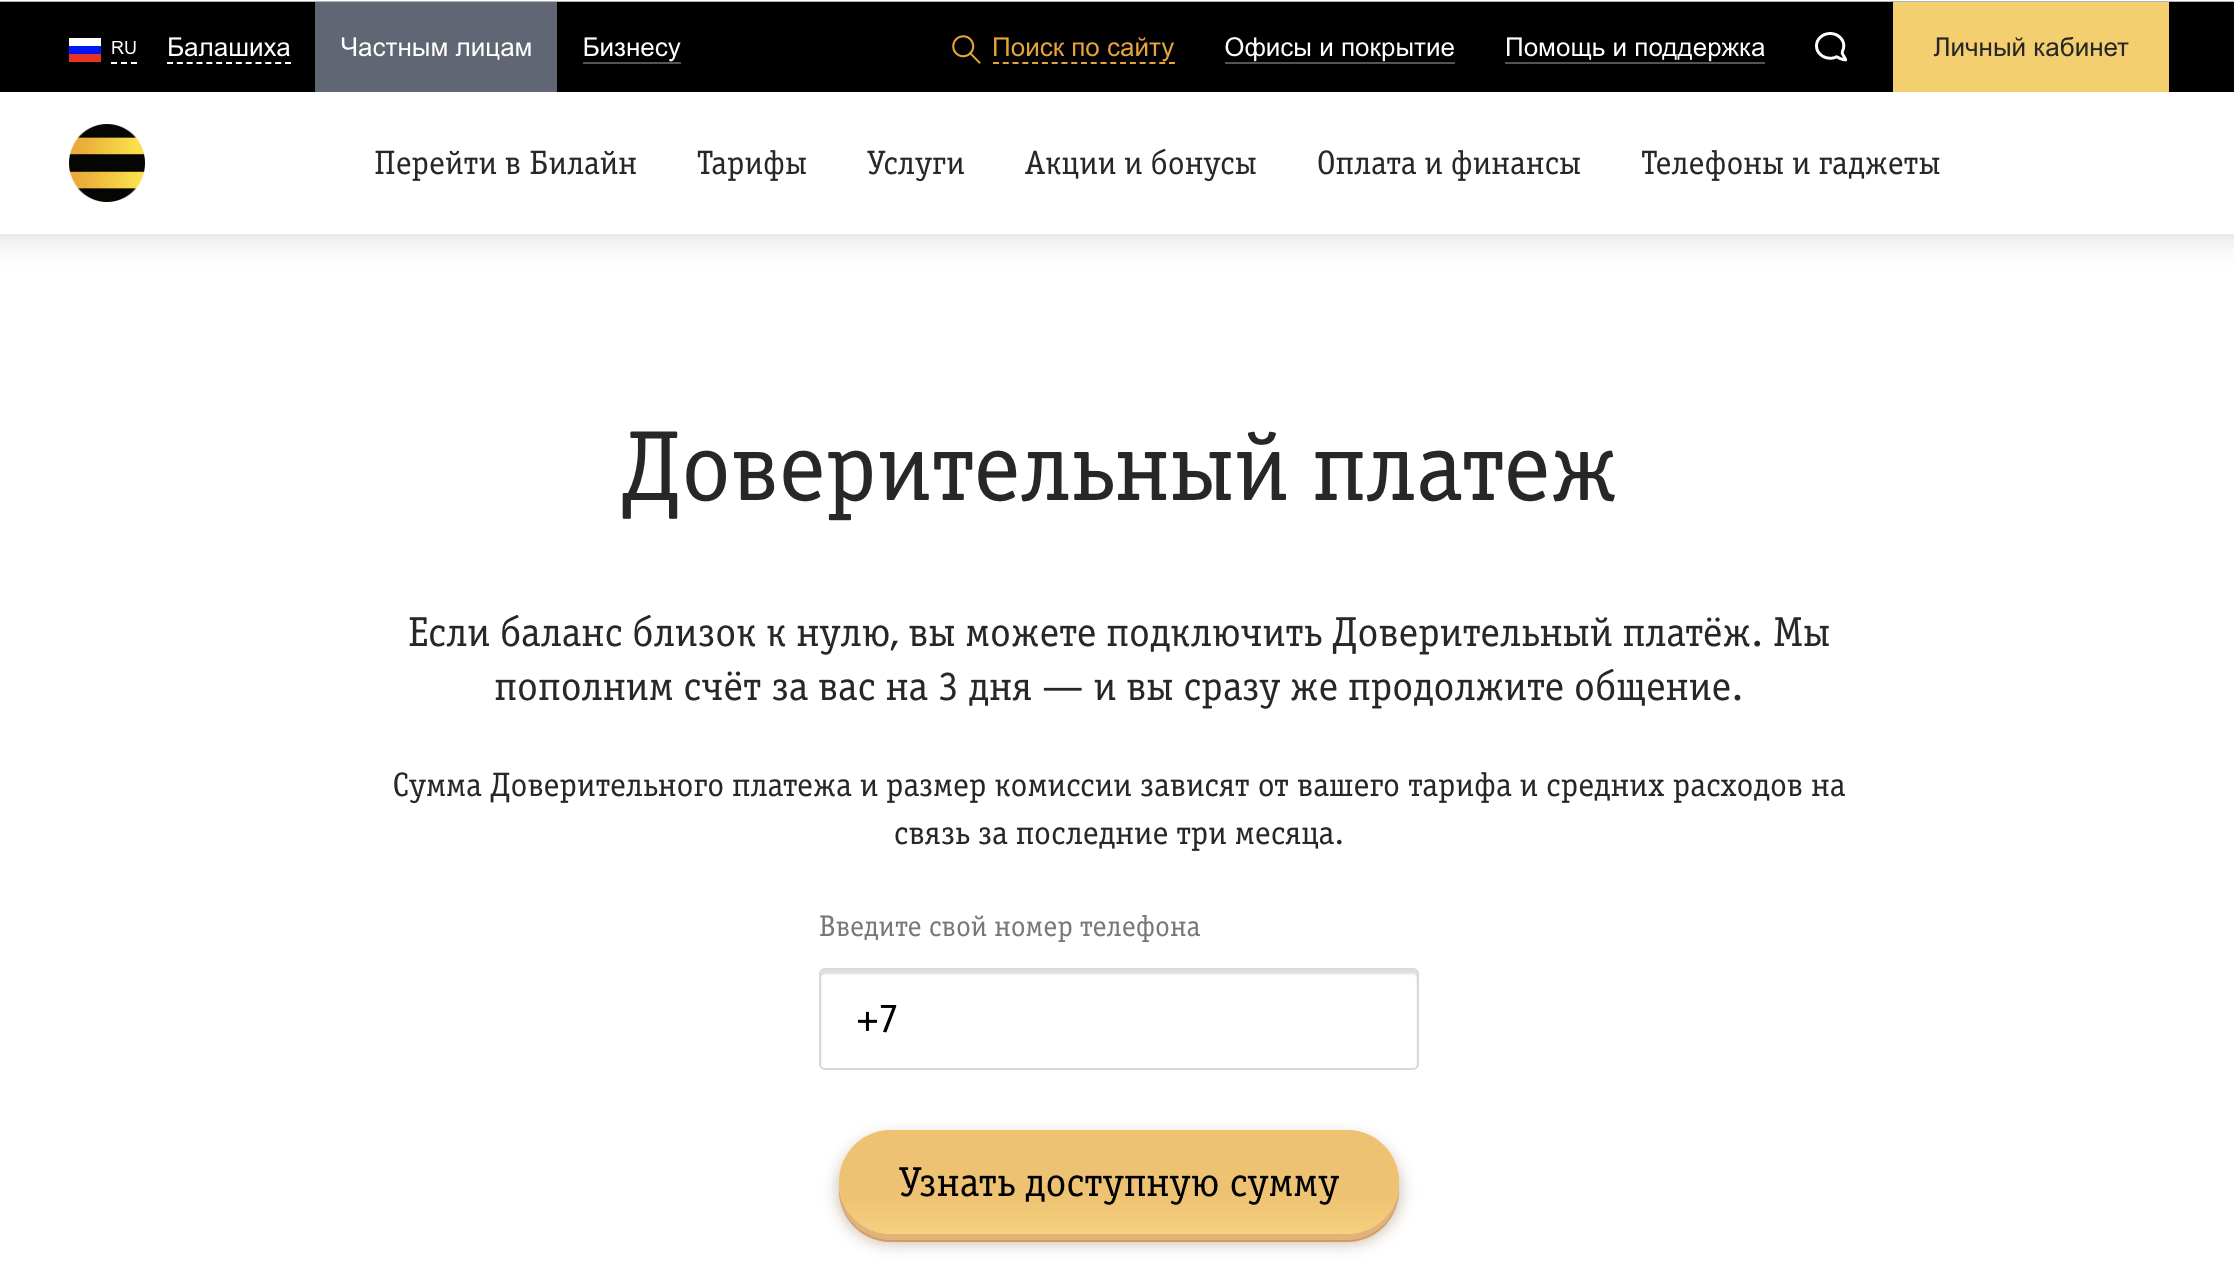Click the magnifier icon next to site search
Image resolution: width=2234 pixels, height=1263 pixels.
pos(964,48)
